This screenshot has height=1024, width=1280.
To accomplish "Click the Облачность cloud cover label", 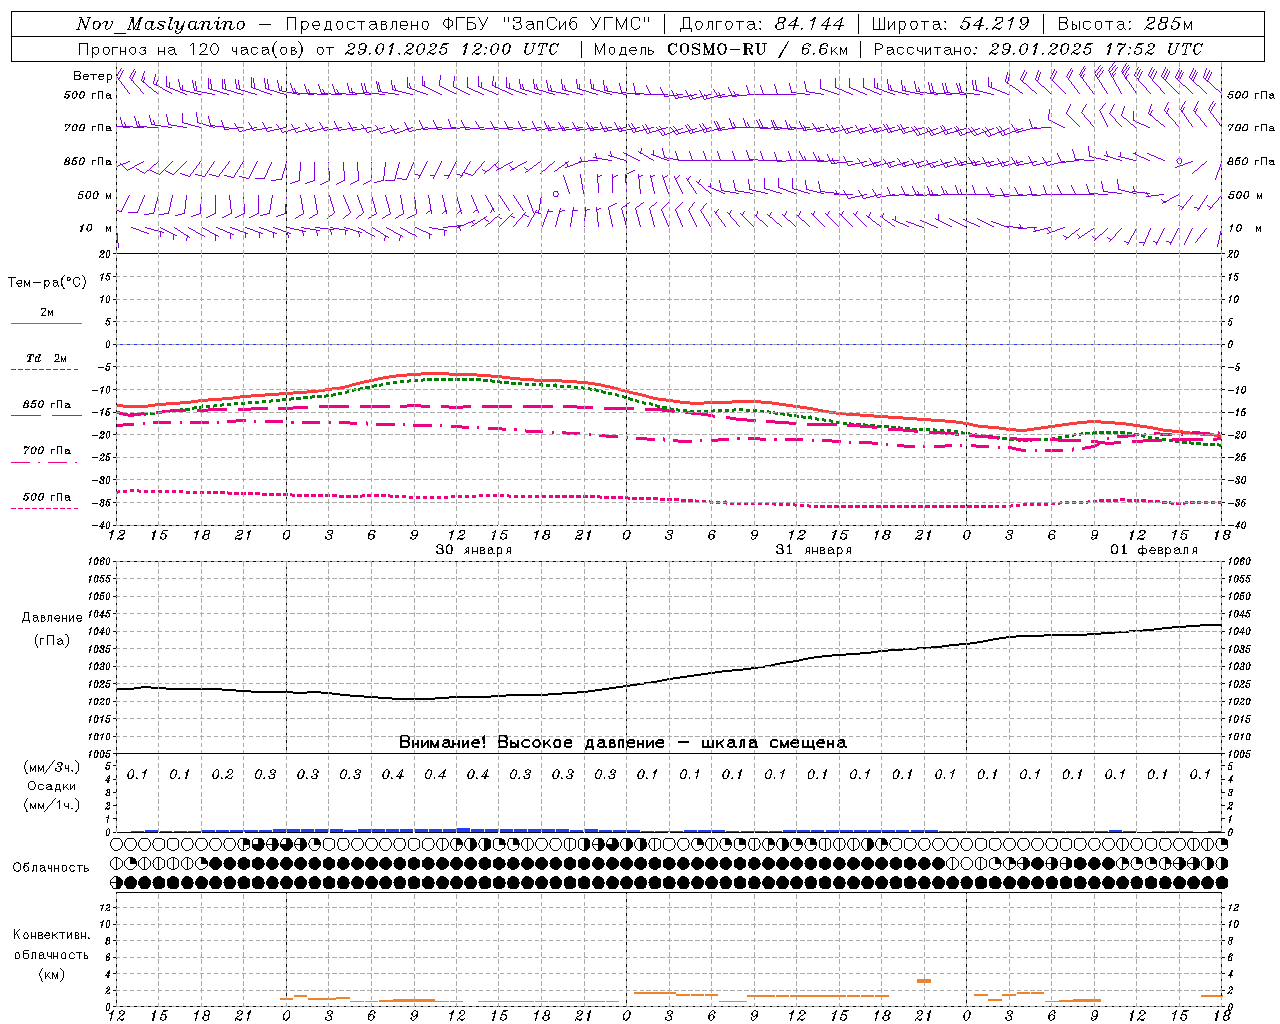I will coord(51,868).
